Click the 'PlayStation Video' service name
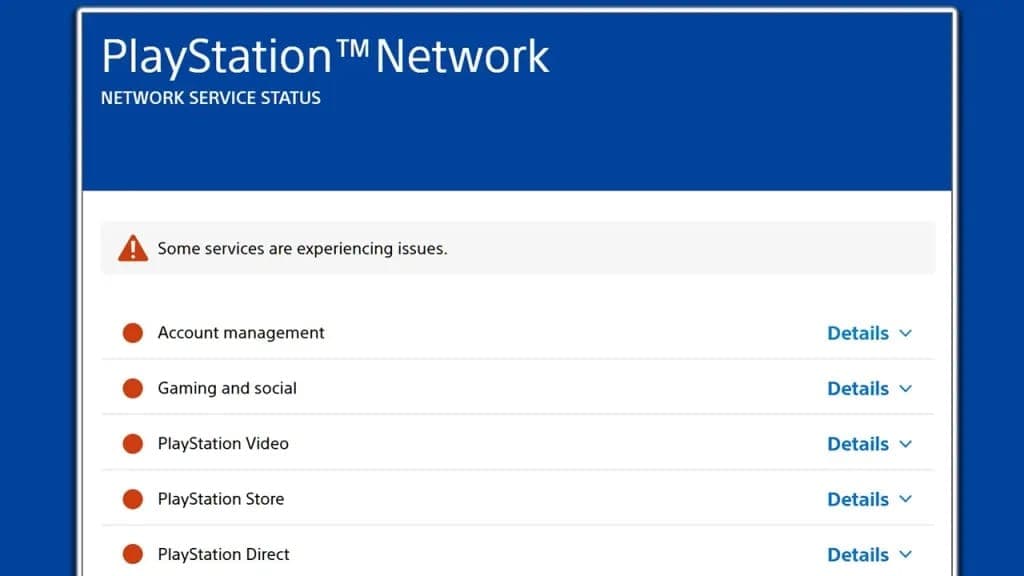Screen dimensions: 1024x576 click(x=223, y=443)
